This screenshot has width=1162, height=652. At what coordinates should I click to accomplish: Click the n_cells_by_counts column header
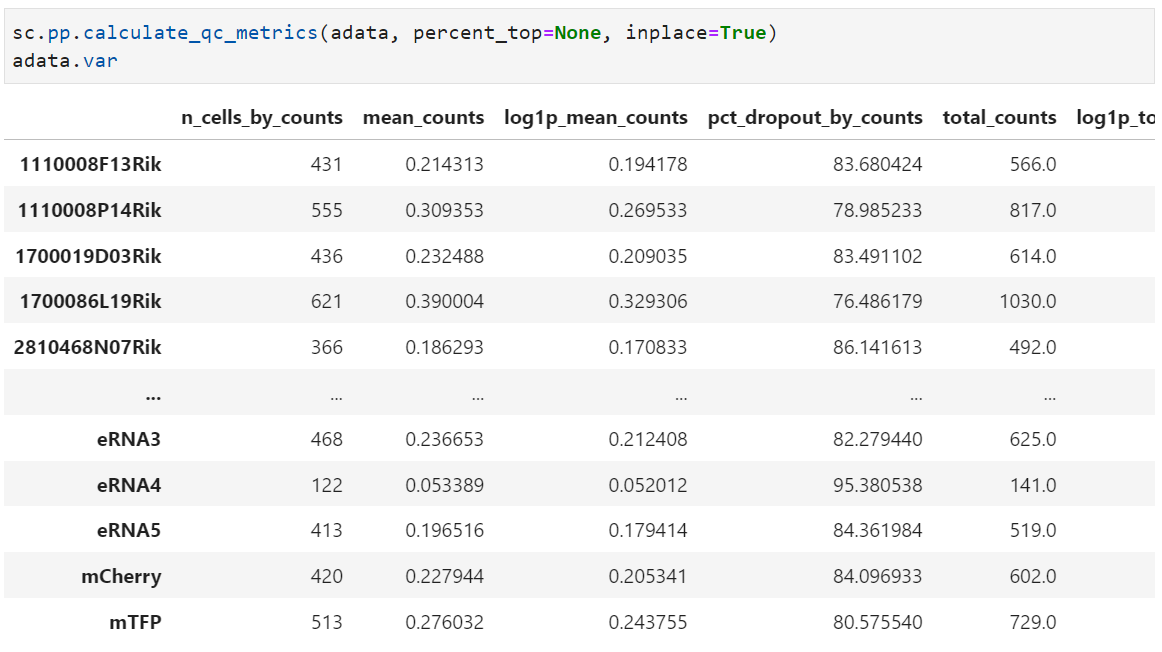(x=264, y=117)
